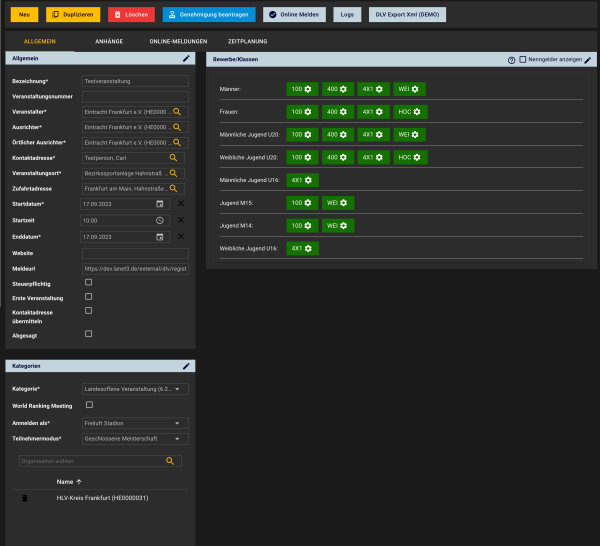Switch to the Anhänge tab
Screen dimensions: 600x546
[x=109, y=41]
